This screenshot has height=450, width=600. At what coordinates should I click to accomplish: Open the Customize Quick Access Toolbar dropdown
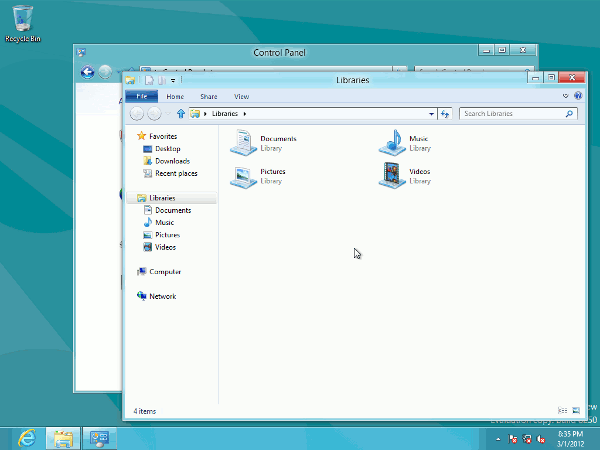click(x=173, y=80)
